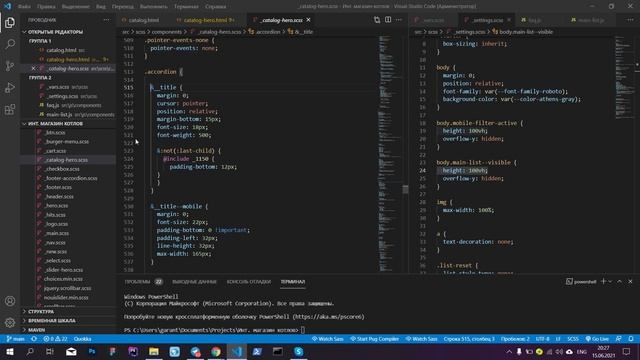This screenshot has width=640, height=360.
Task: Close the terminal panel
Action: point(630,281)
